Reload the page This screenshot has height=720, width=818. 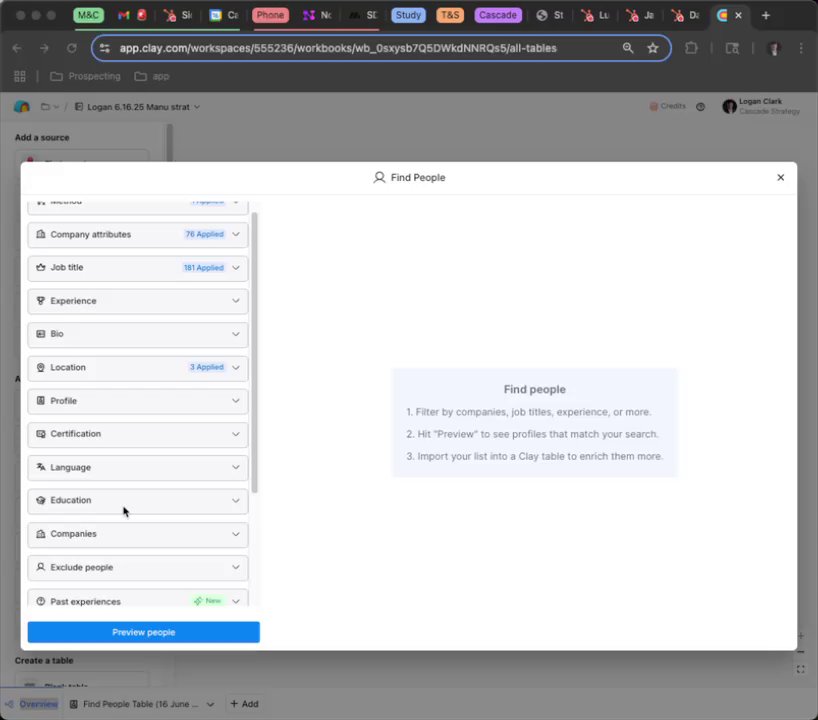pos(71,48)
